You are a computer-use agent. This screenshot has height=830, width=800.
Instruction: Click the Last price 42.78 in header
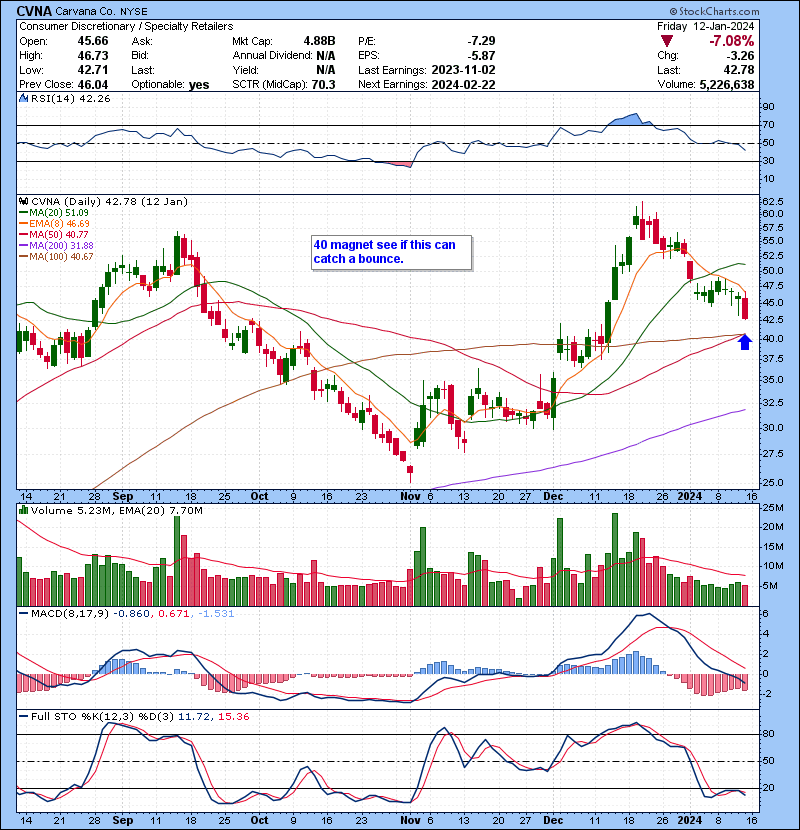(739, 70)
